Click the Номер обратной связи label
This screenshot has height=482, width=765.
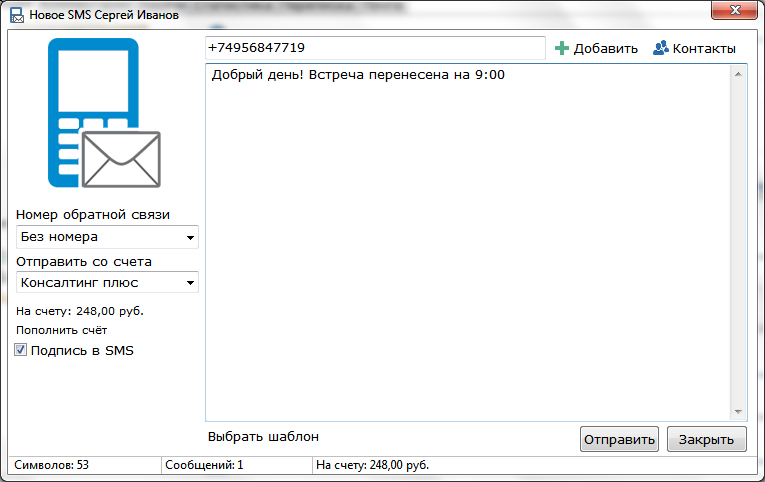[93, 215]
